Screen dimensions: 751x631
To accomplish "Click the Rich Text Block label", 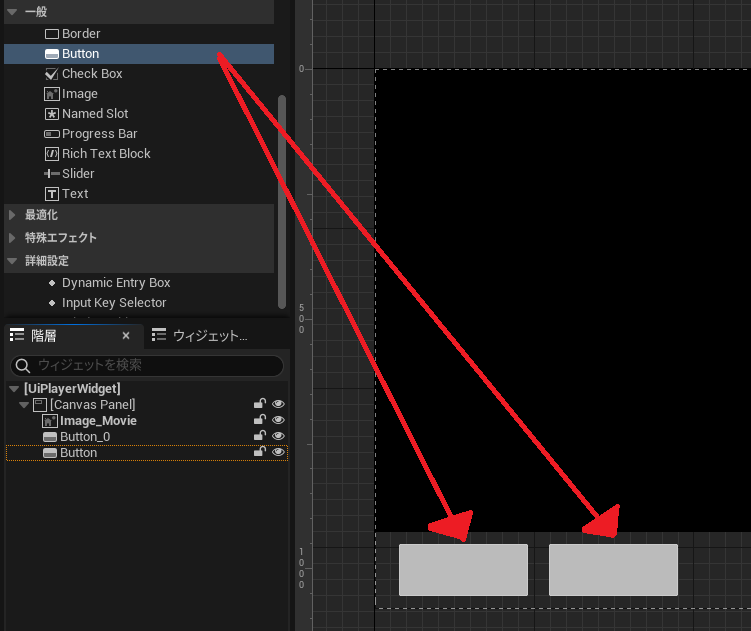I will point(106,154).
